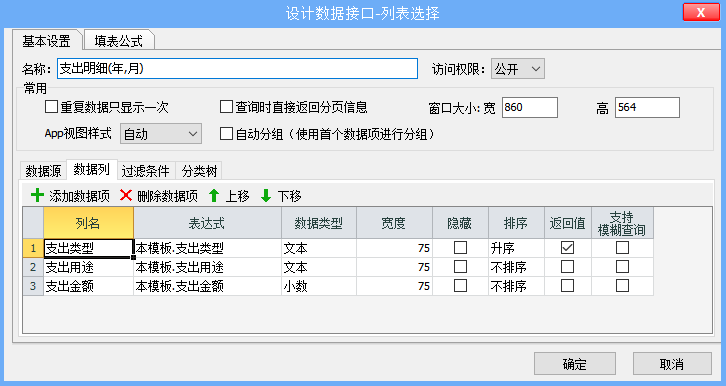
Task: Click the 宽度 column header
Action: [x=394, y=223]
